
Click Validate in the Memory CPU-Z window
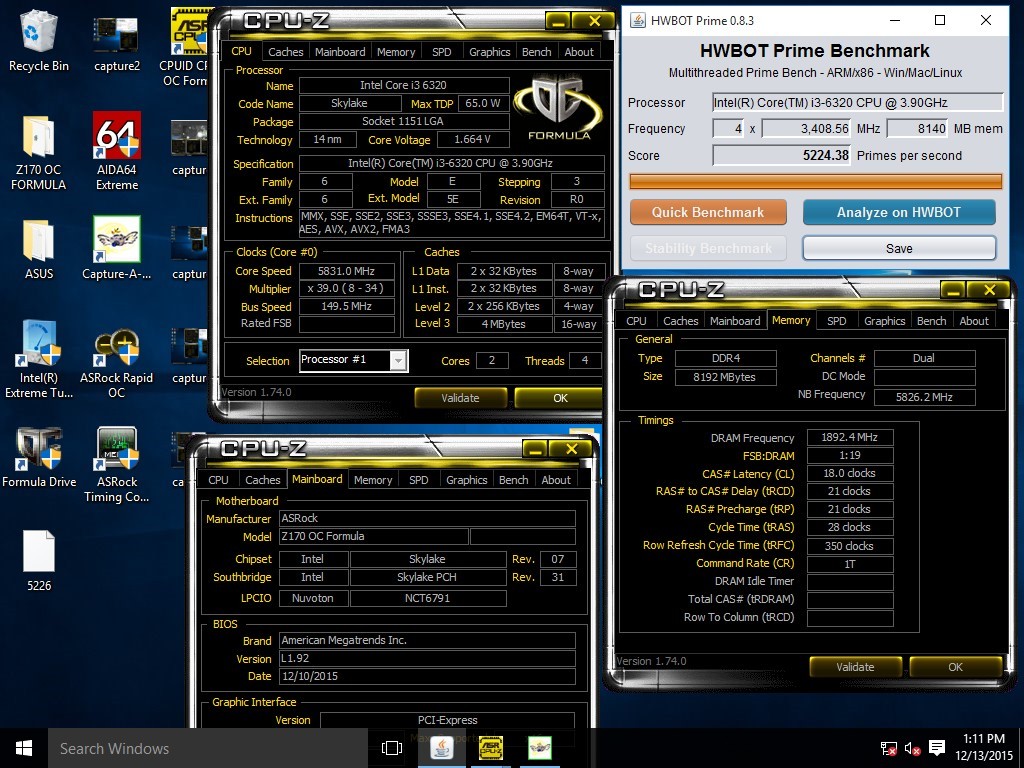pos(856,667)
